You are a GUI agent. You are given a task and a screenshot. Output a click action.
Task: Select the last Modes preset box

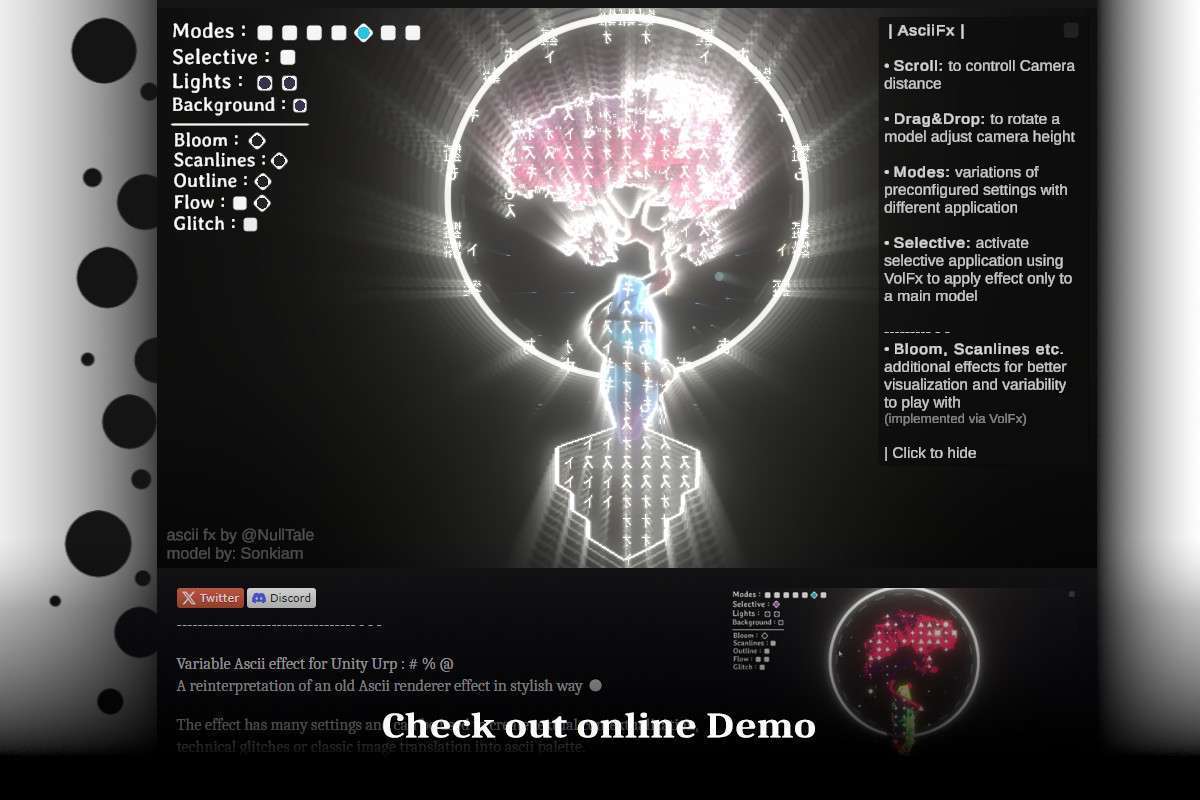point(413,33)
